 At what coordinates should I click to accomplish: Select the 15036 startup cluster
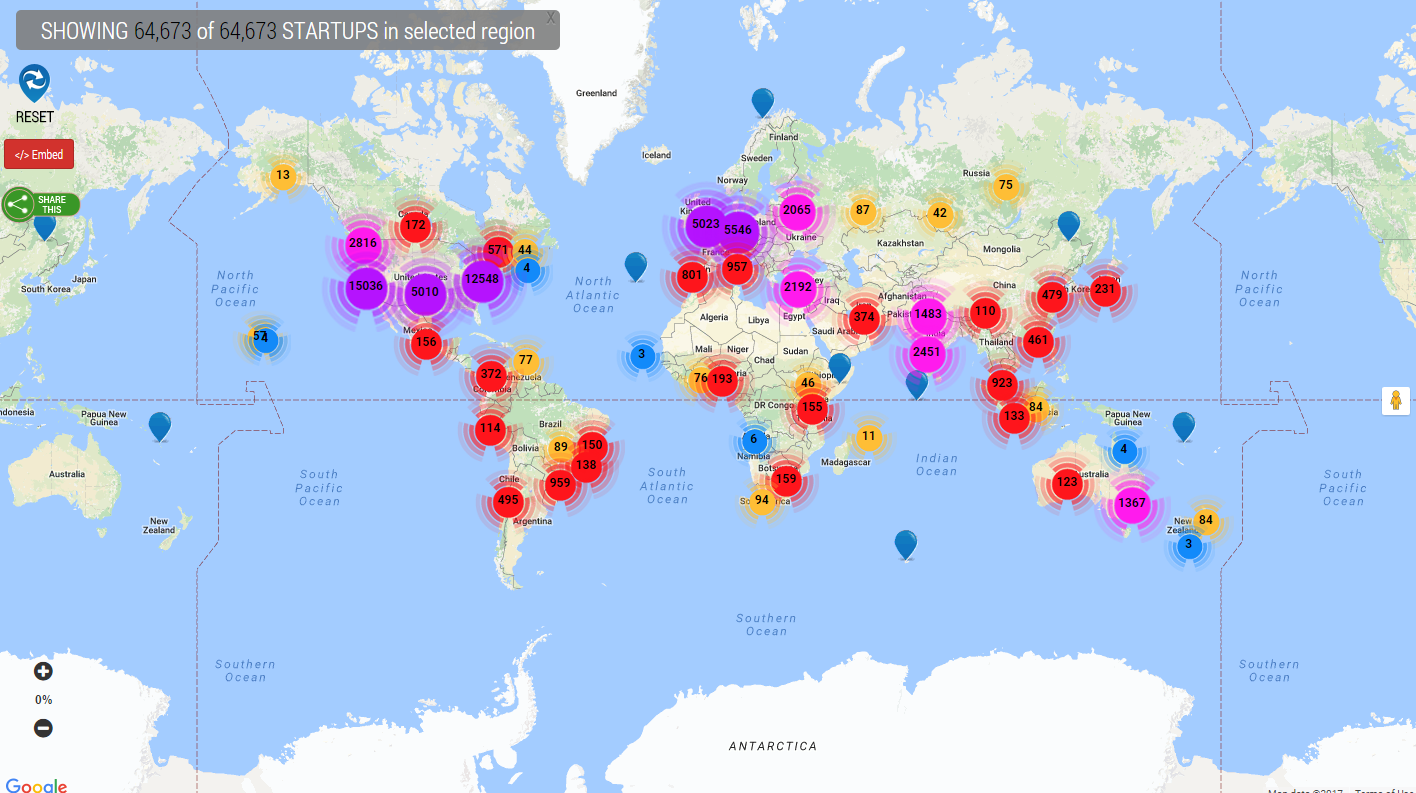point(366,286)
